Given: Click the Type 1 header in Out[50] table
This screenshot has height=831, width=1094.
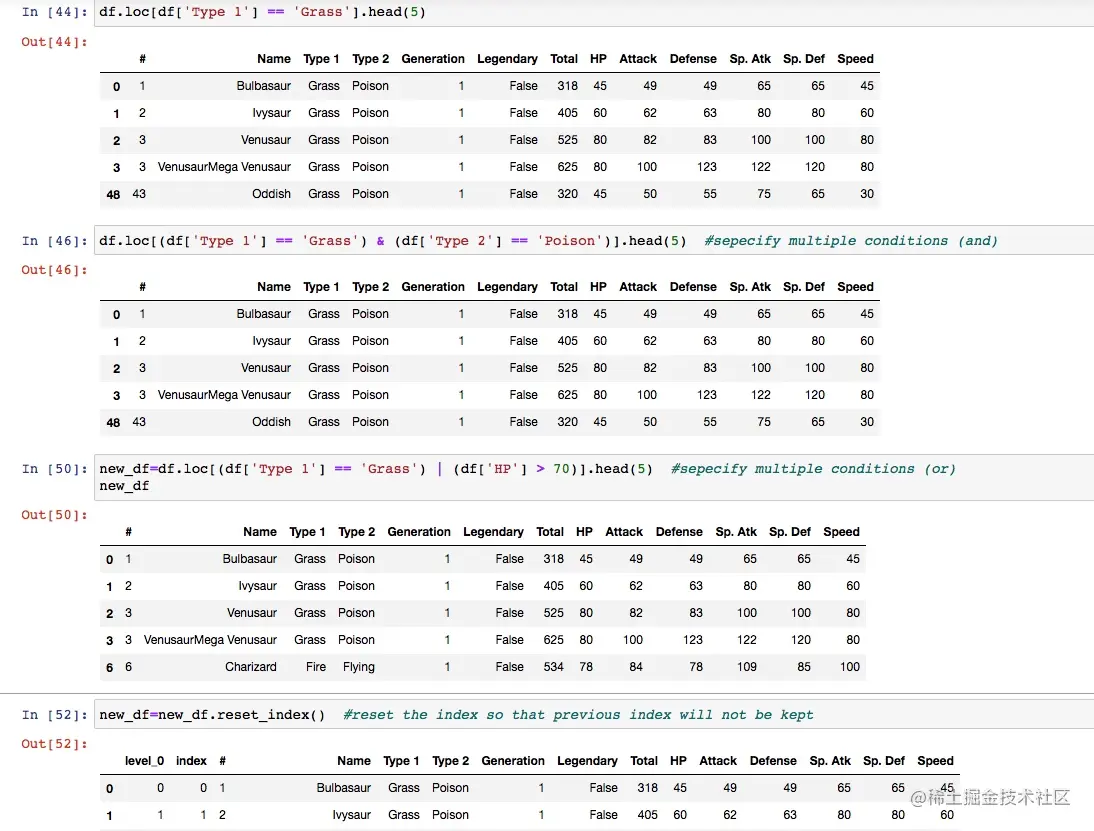Looking at the screenshot, I should point(307,532).
